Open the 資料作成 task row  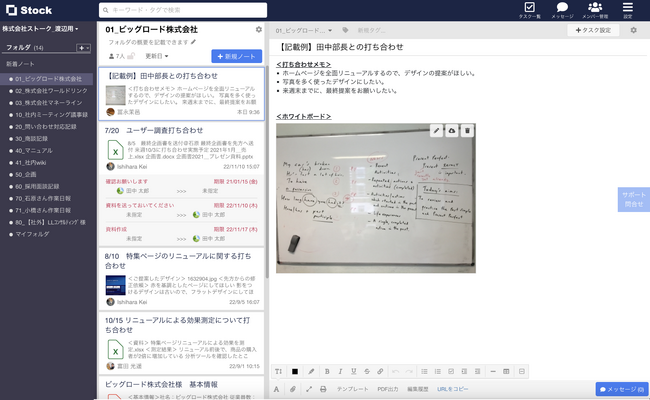[x=182, y=234]
